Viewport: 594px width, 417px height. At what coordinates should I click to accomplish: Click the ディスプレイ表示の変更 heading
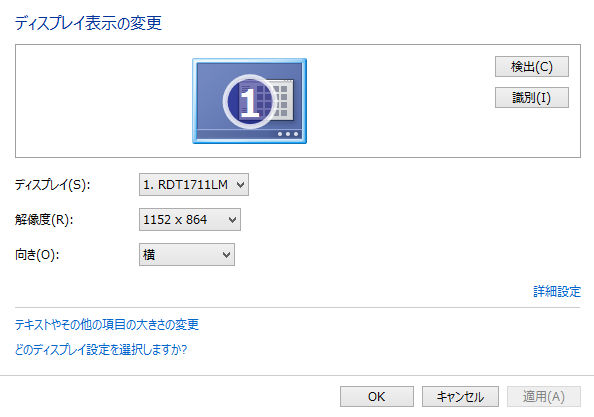88,23
